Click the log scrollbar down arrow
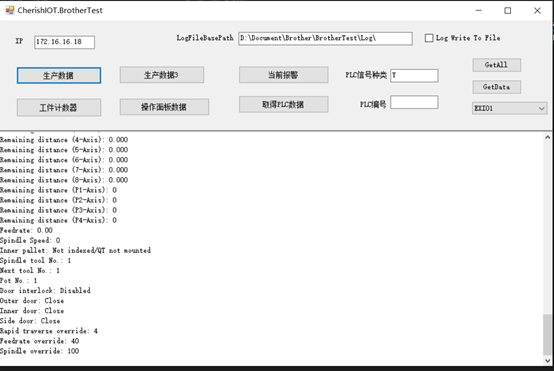 (548, 361)
